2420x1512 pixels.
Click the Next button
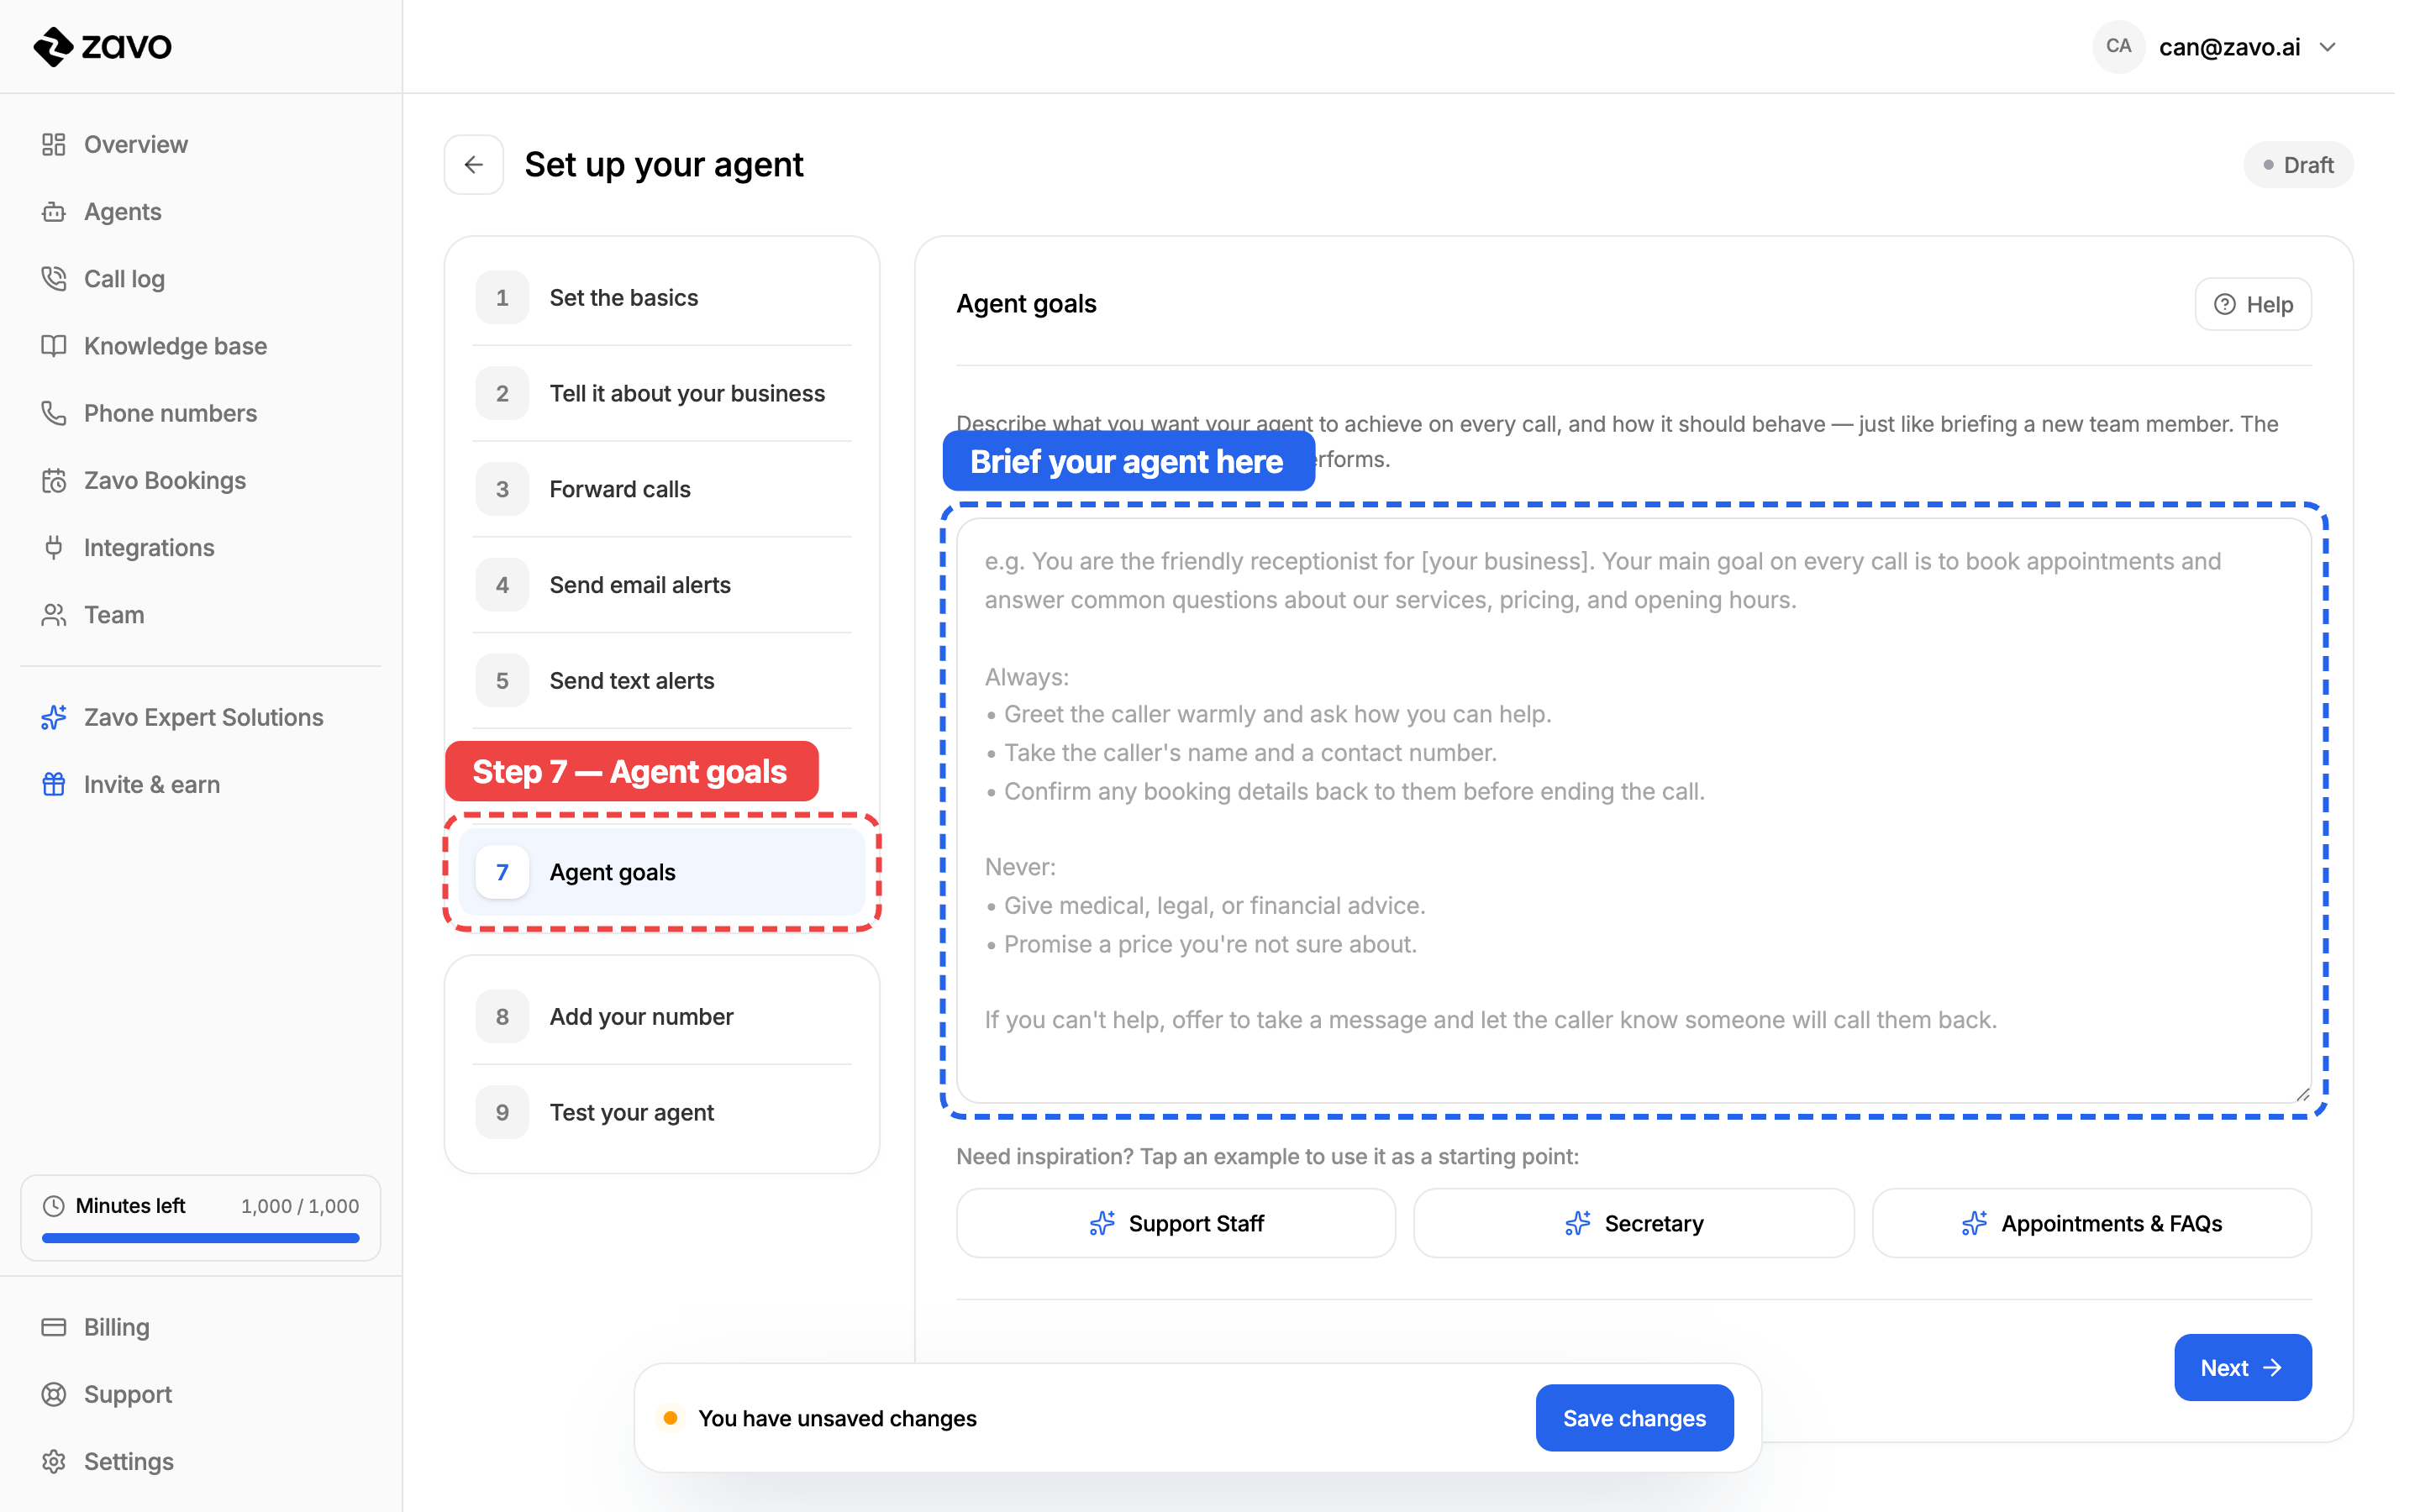tap(2243, 1367)
